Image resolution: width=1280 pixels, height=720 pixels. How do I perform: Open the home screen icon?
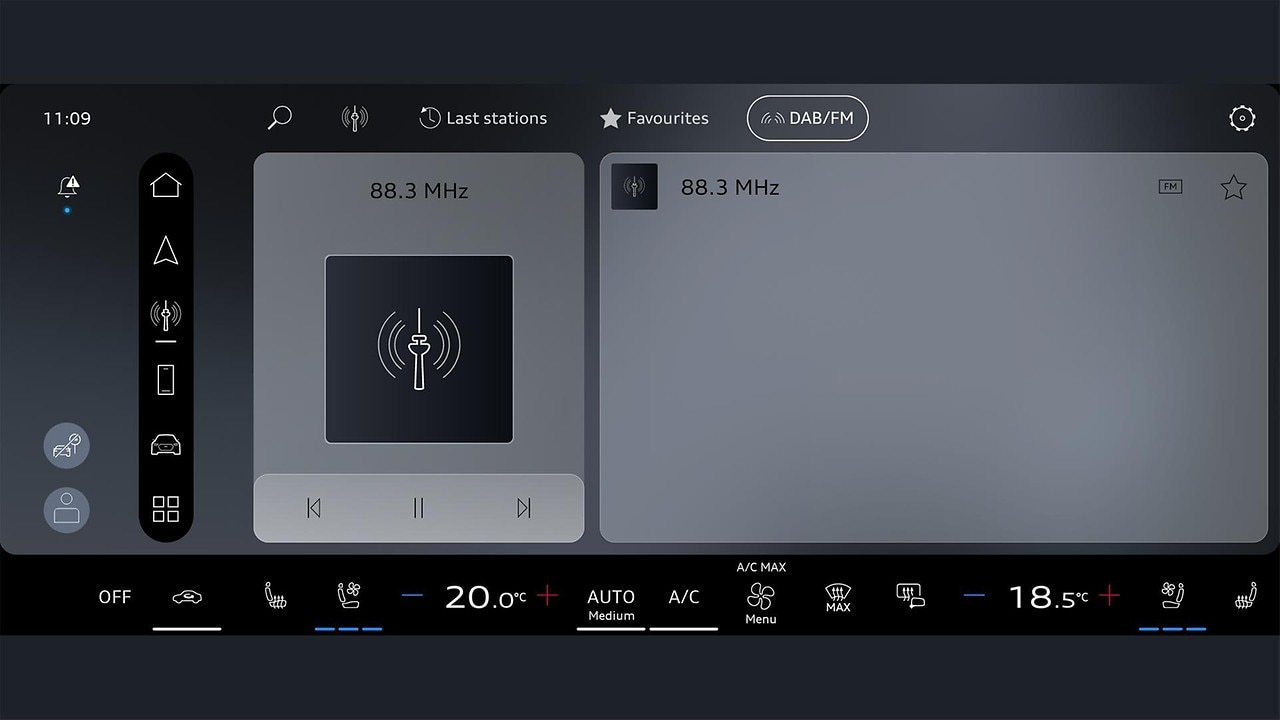click(166, 185)
